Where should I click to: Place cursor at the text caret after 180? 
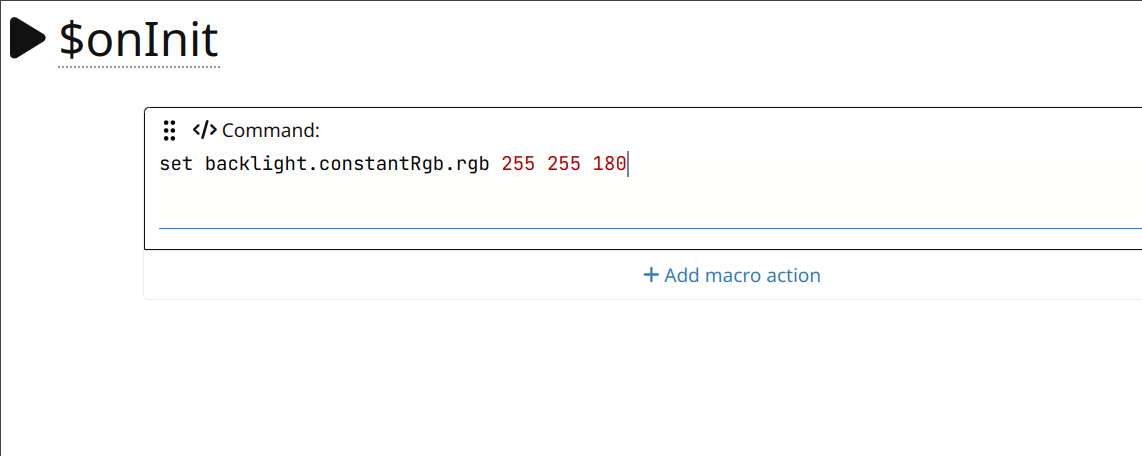click(x=628, y=164)
